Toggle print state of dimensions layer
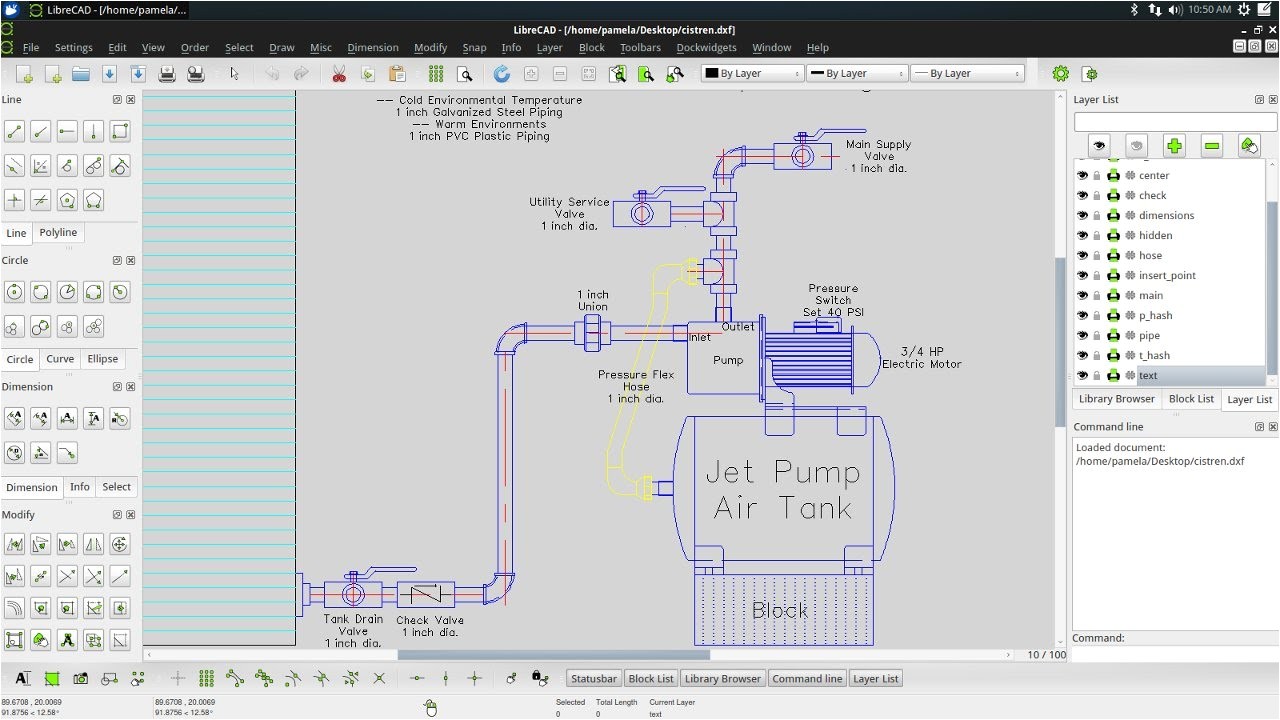This screenshot has width=1280, height=720. click(x=1113, y=216)
